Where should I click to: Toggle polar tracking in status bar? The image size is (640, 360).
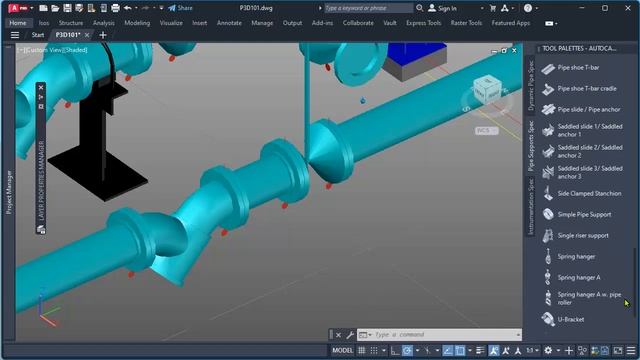407,350
